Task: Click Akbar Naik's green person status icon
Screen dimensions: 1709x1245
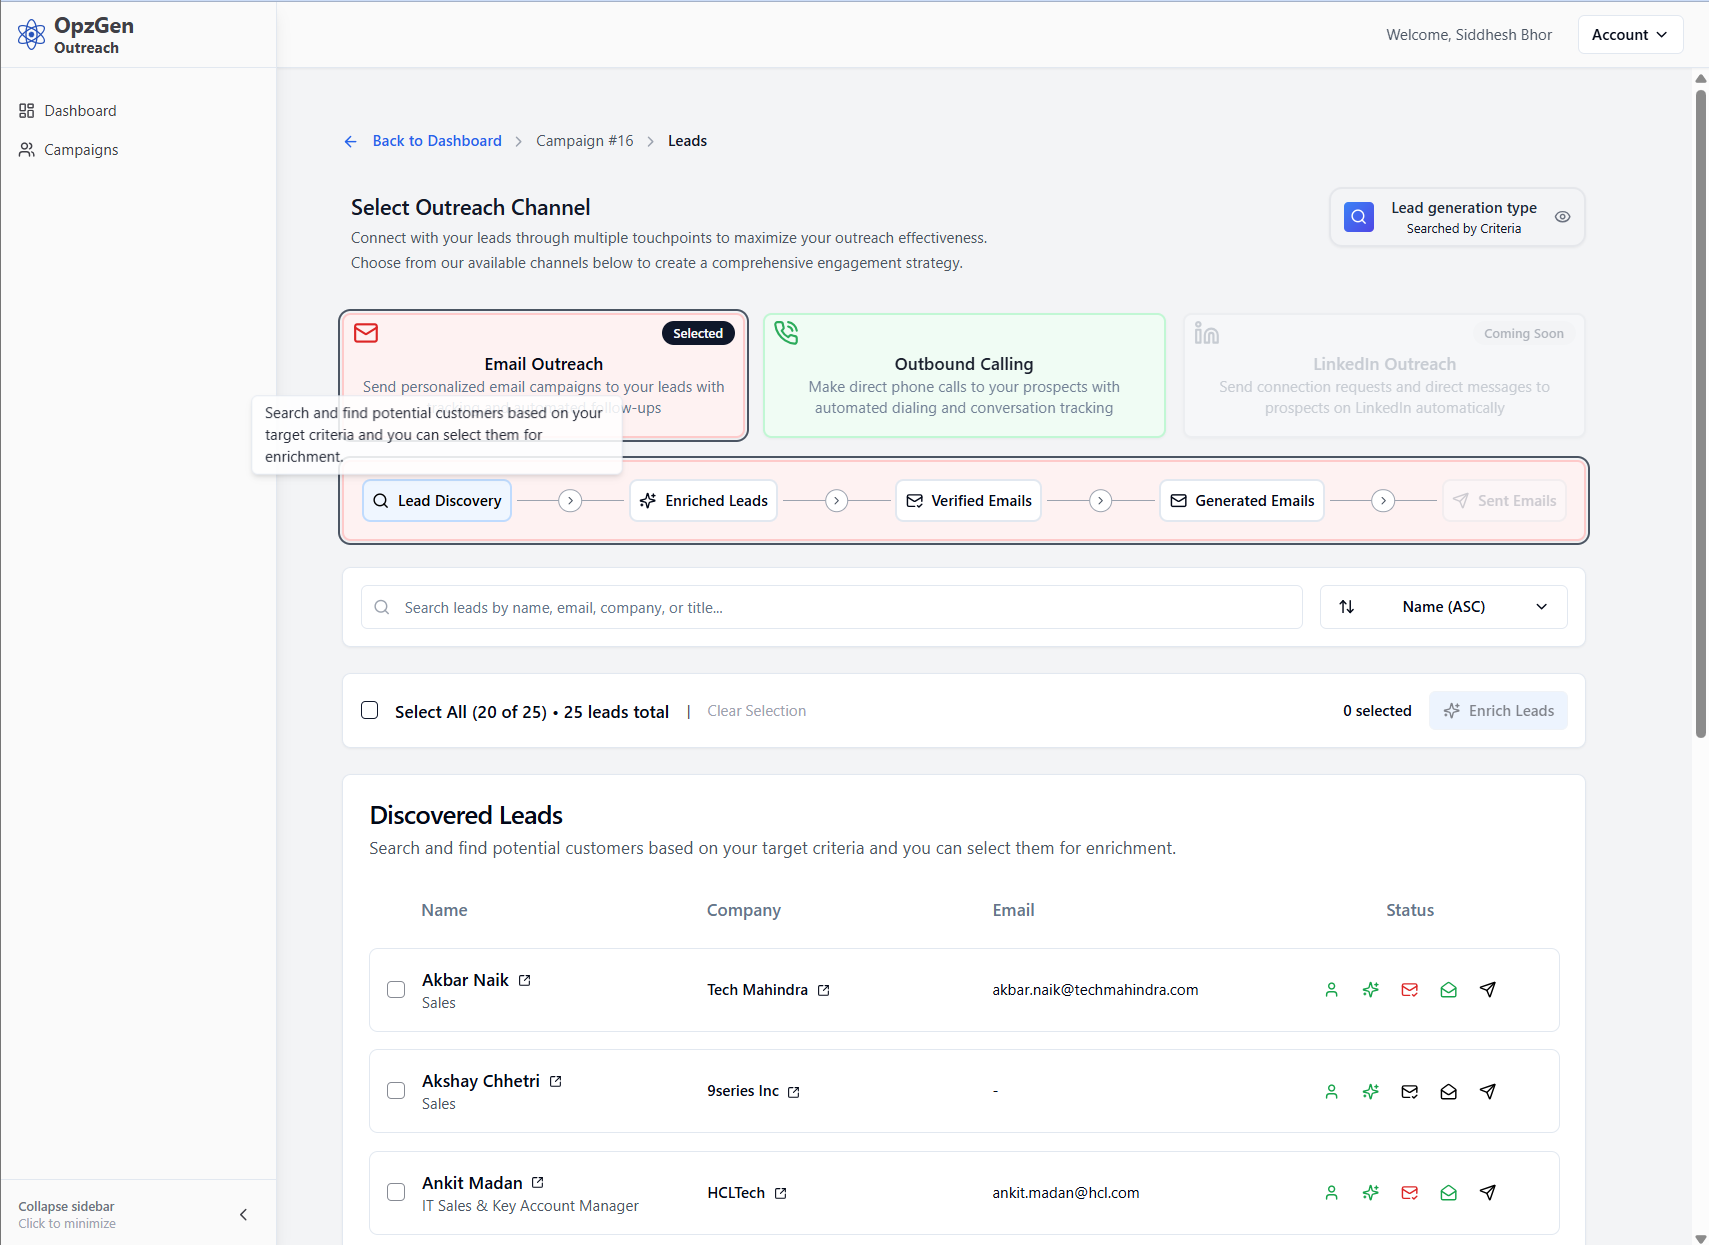Action: [x=1332, y=990]
